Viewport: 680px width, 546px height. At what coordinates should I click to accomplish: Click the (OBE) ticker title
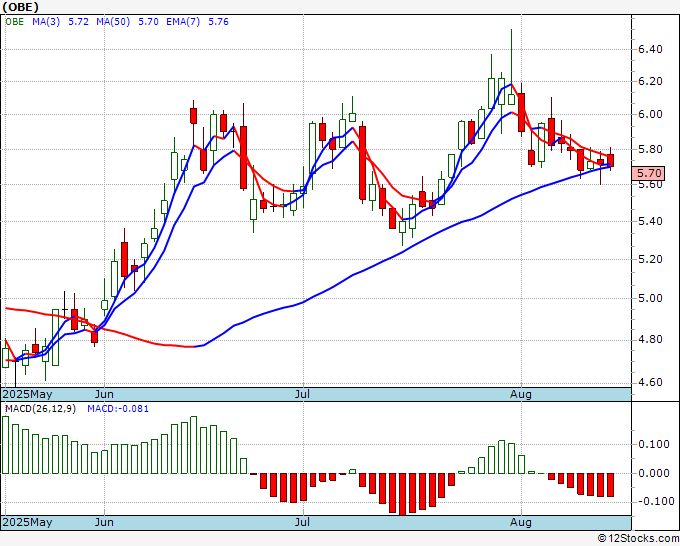coord(20,7)
